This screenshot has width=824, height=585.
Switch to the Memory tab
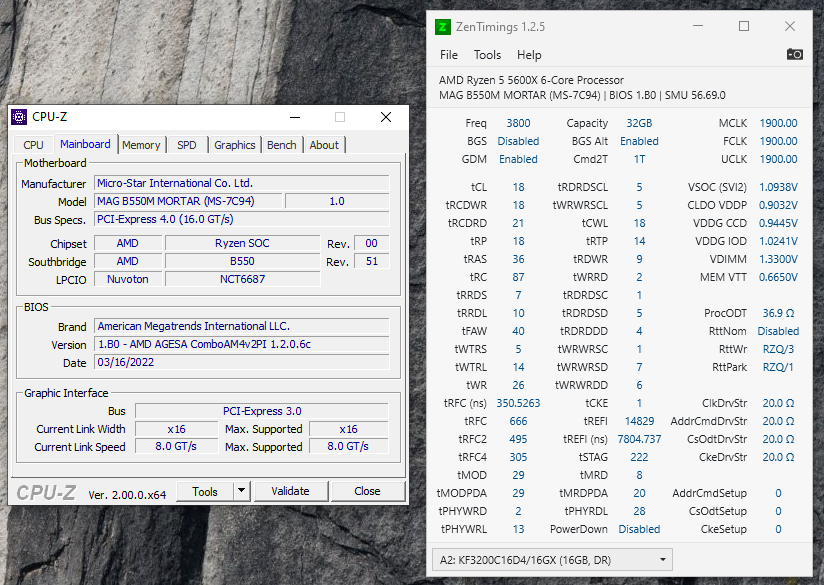pyautogui.click(x=141, y=145)
